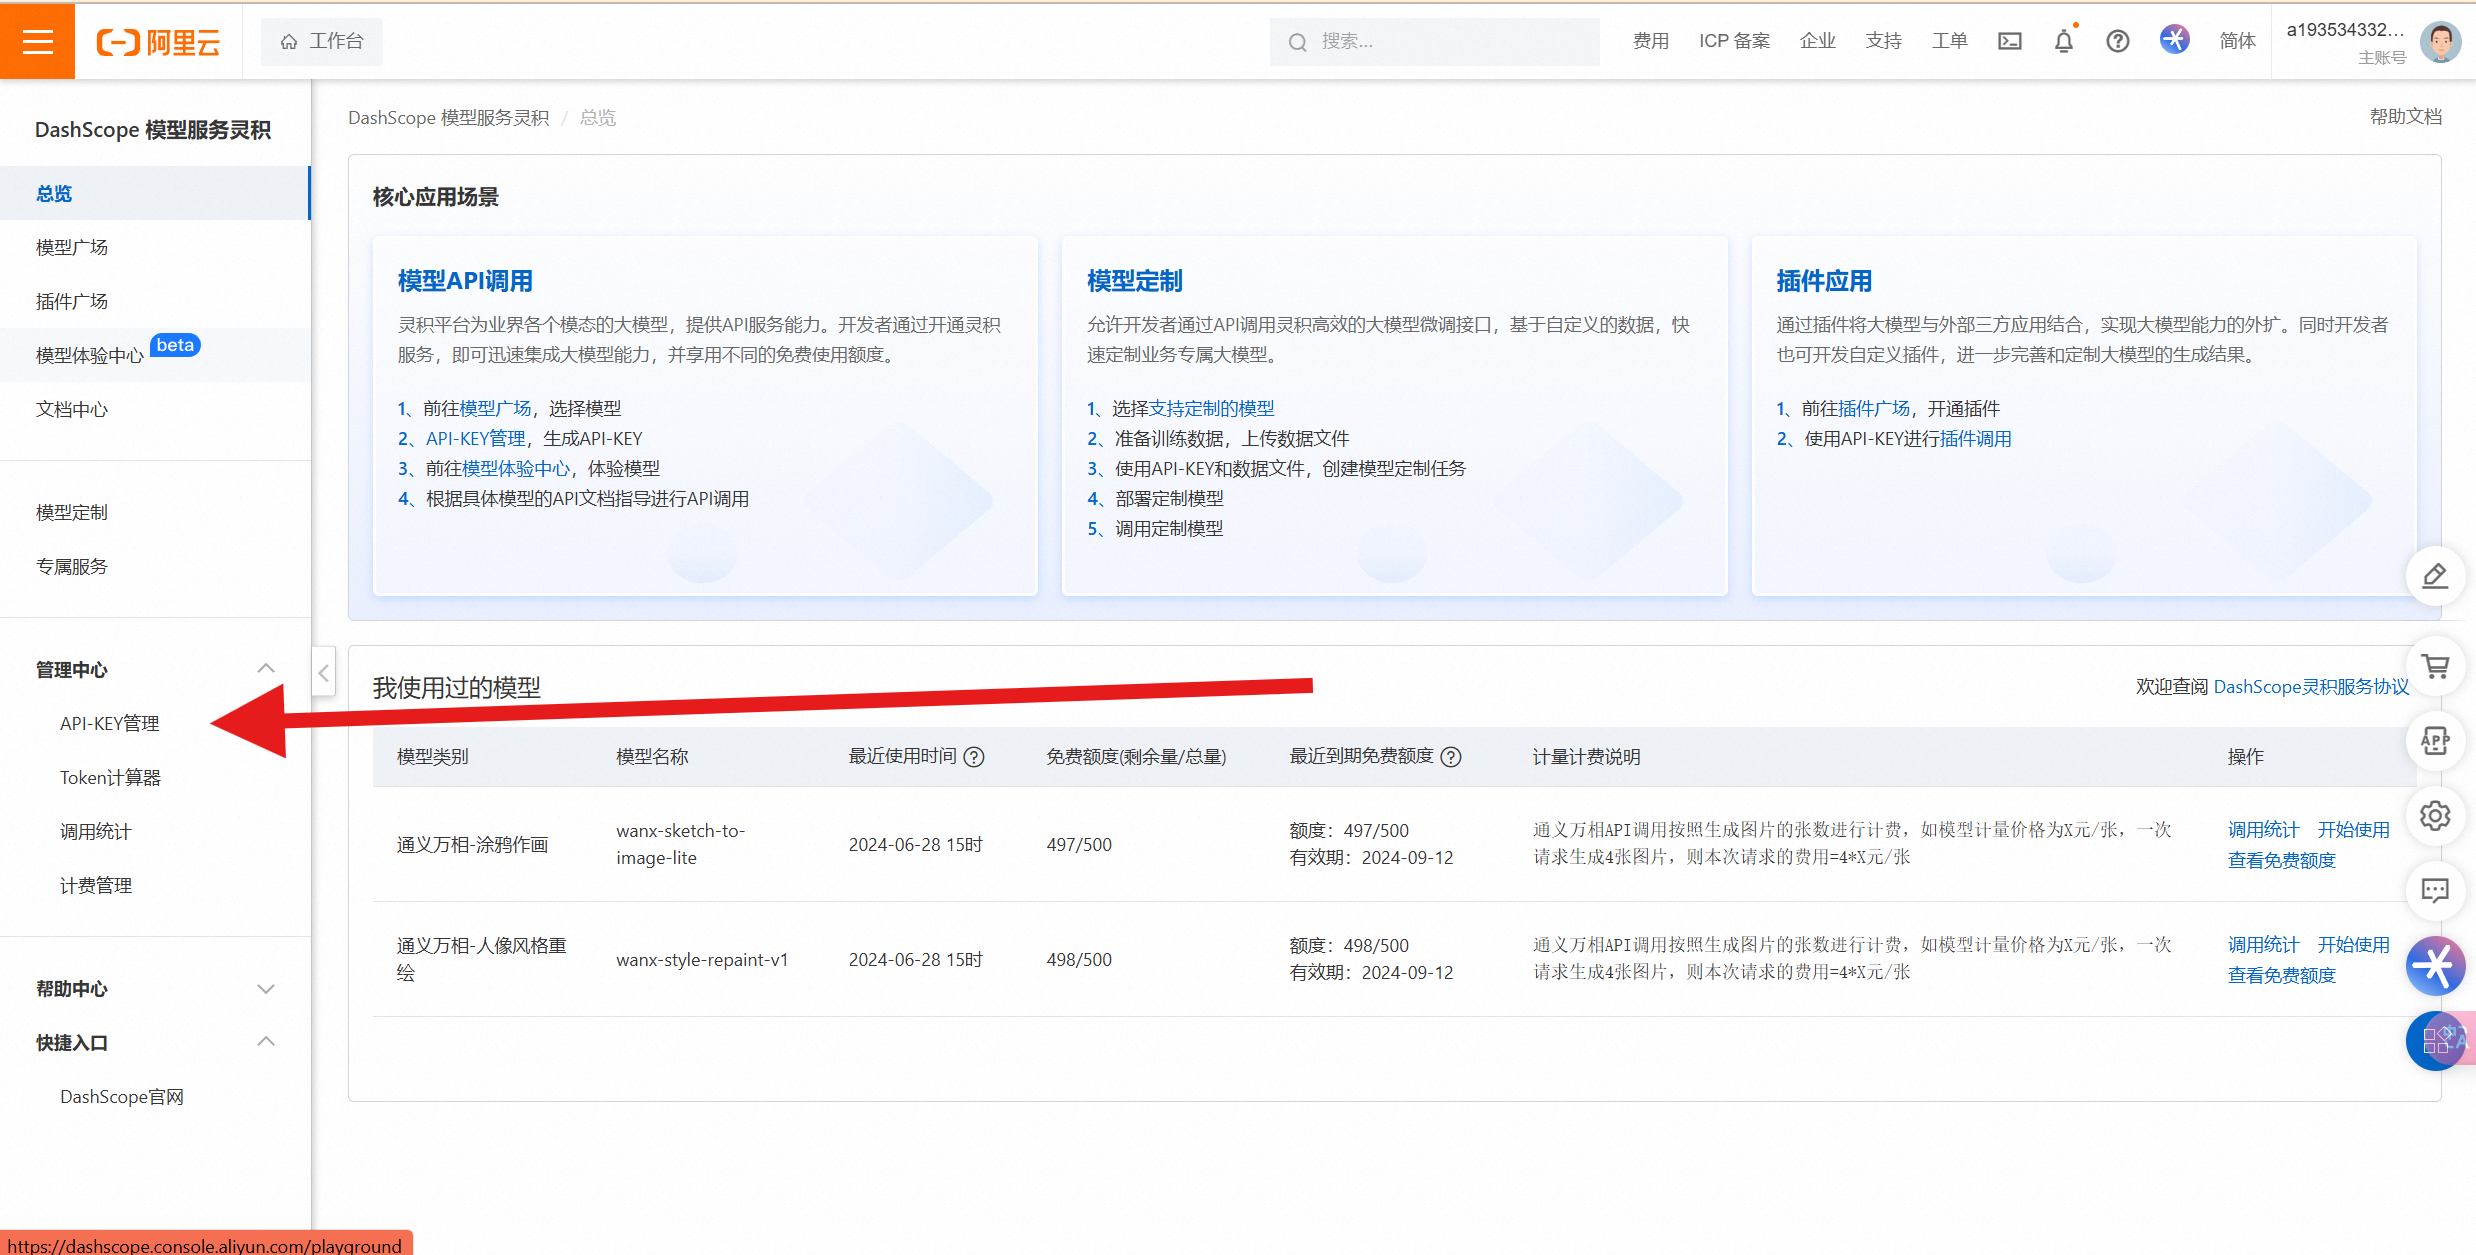The image size is (2476, 1255).
Task: Open the shopping cart floating icon
Action: pyautogui.click(x=2435, y=666)
